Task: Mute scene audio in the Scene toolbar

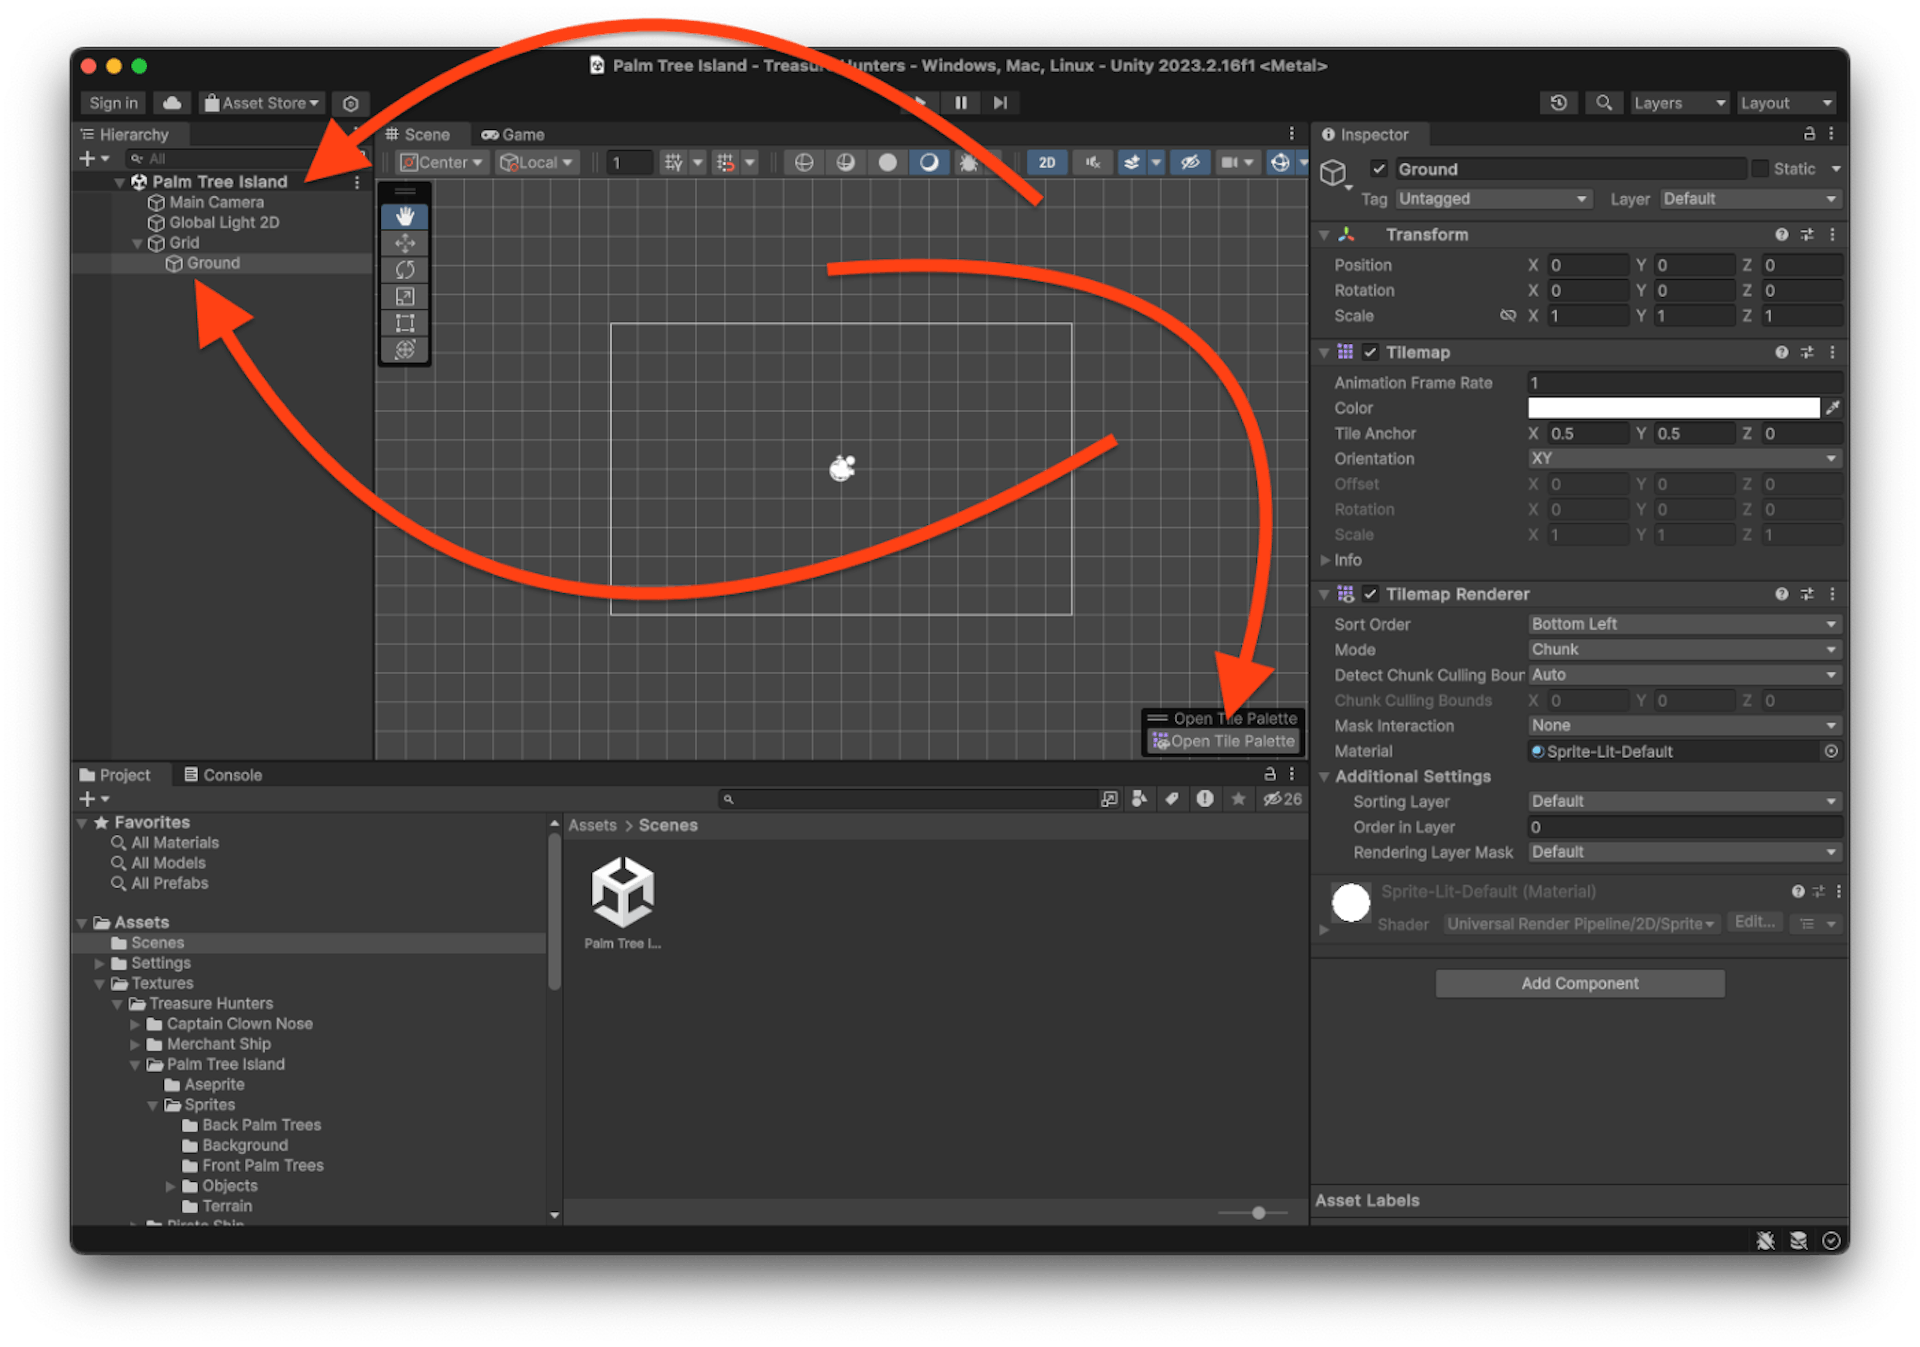Action: (1092, 162)
